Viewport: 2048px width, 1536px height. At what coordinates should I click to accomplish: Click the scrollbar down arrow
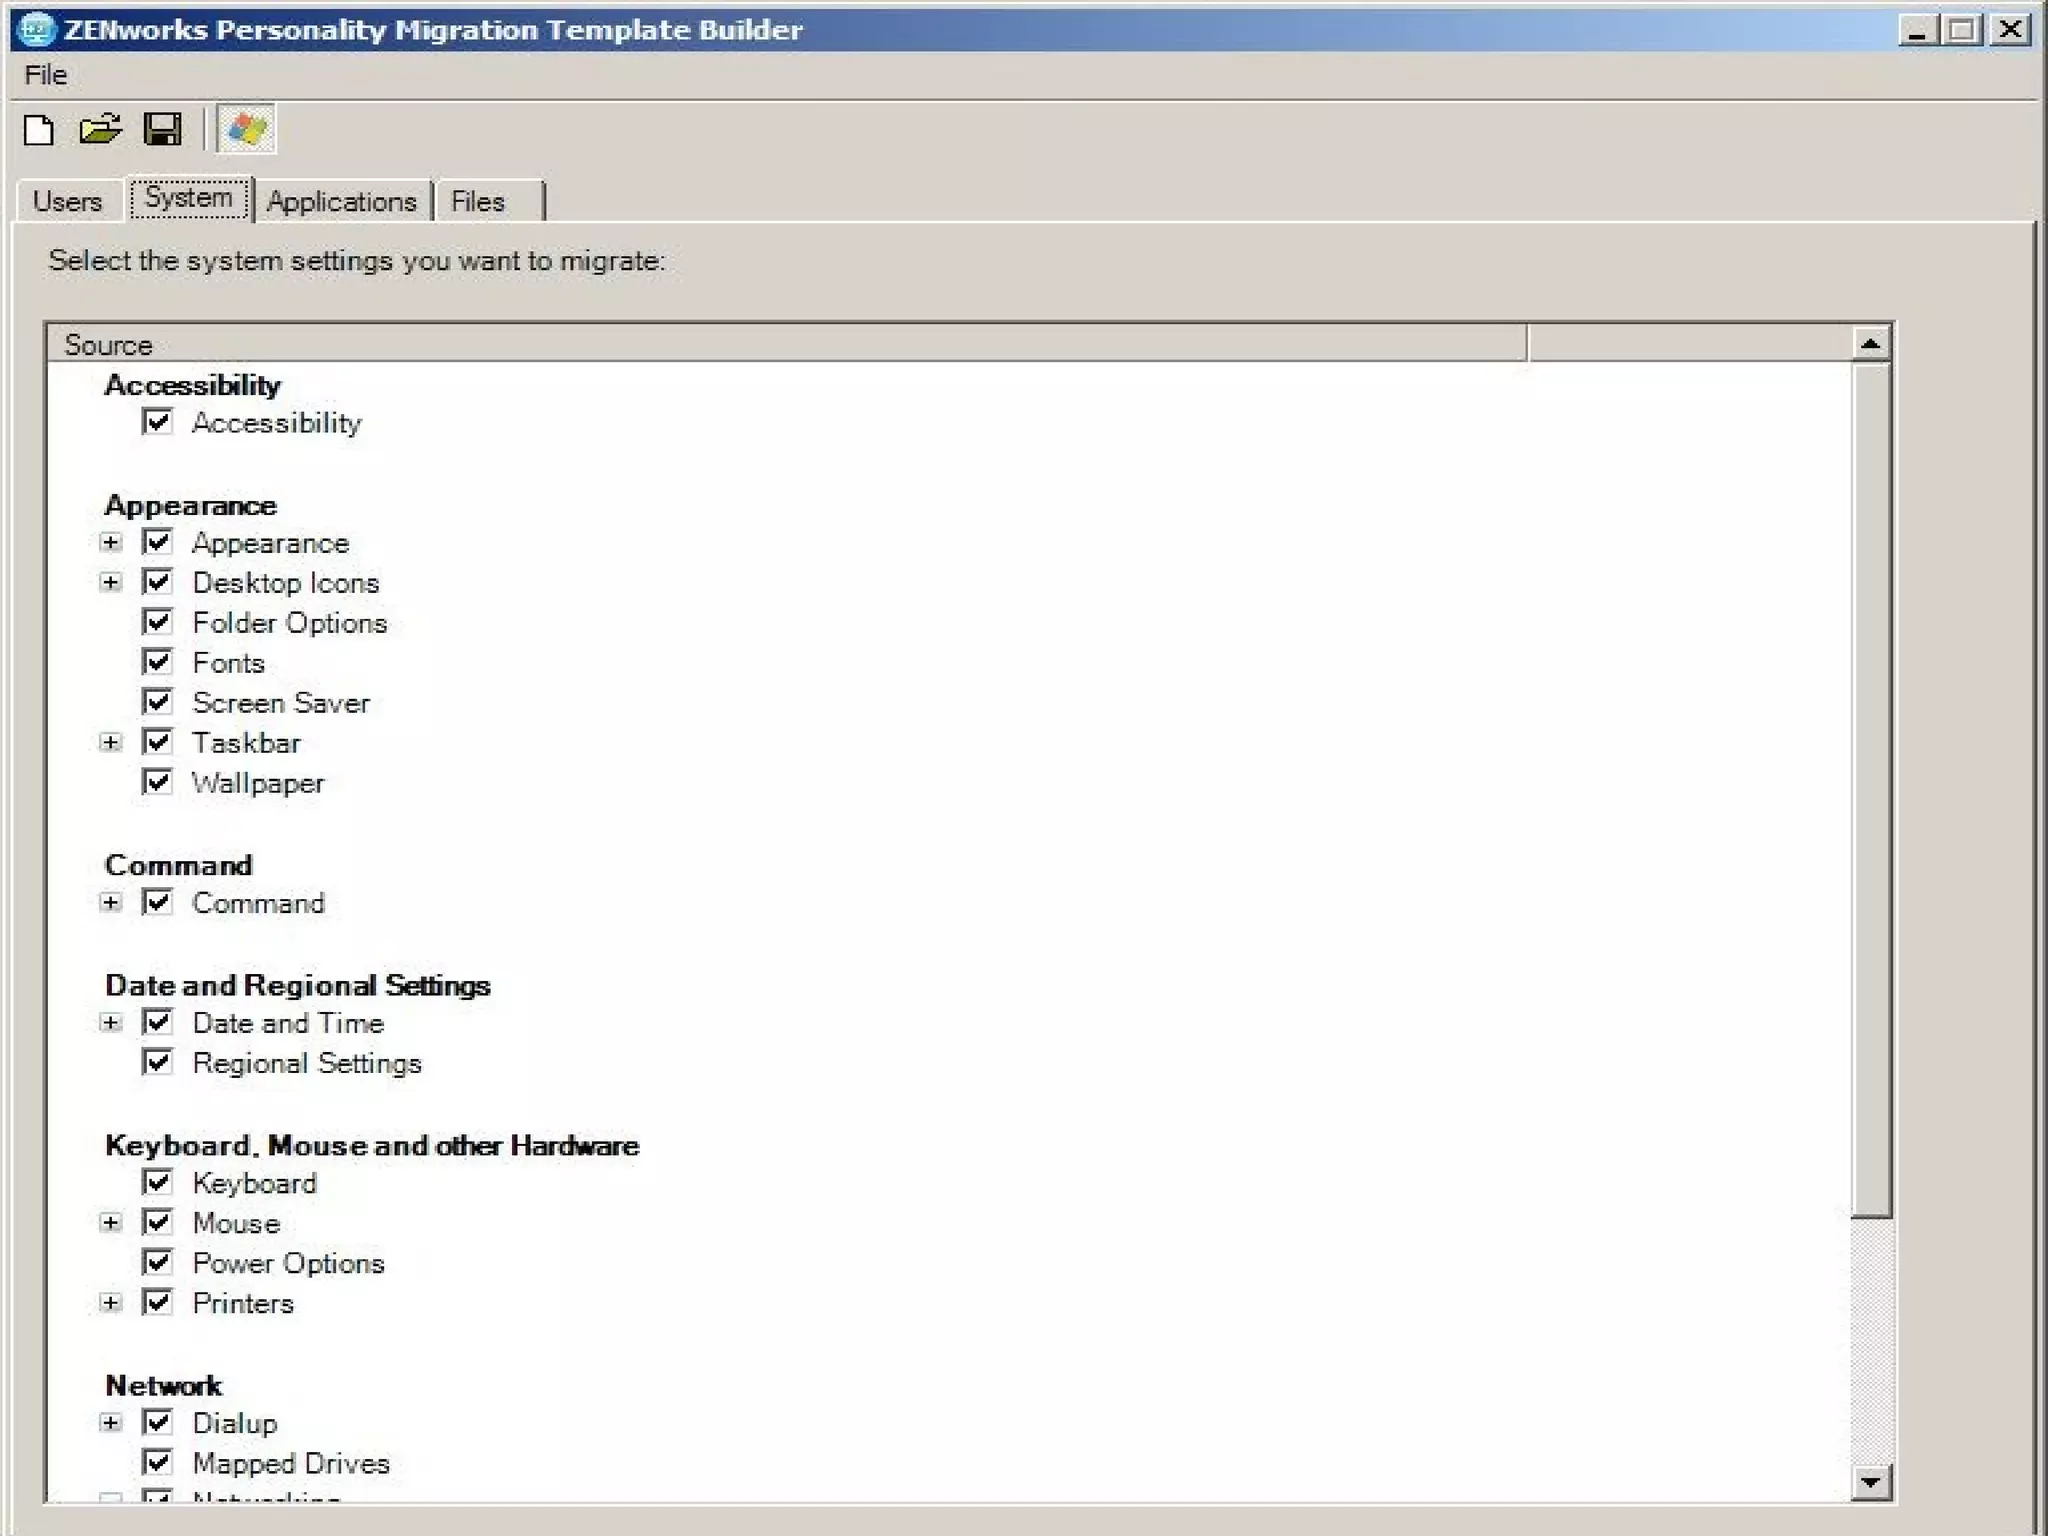[1870, 1481]
